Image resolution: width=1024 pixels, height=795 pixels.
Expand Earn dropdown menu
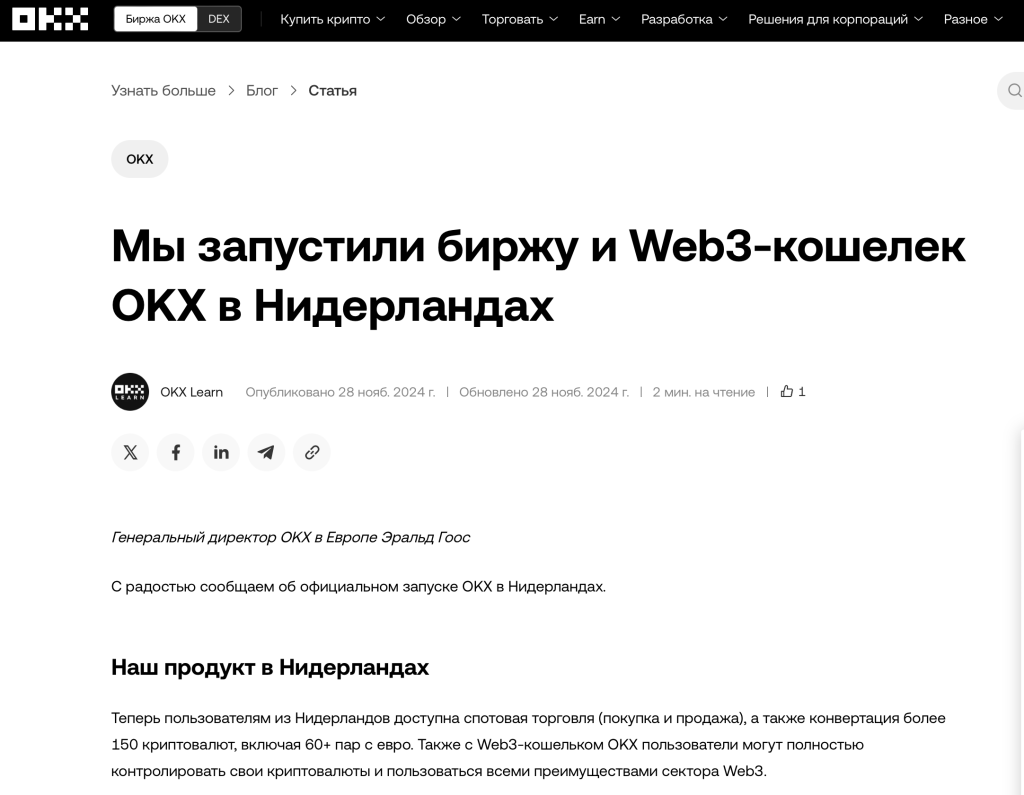click(x=599, y=20)
